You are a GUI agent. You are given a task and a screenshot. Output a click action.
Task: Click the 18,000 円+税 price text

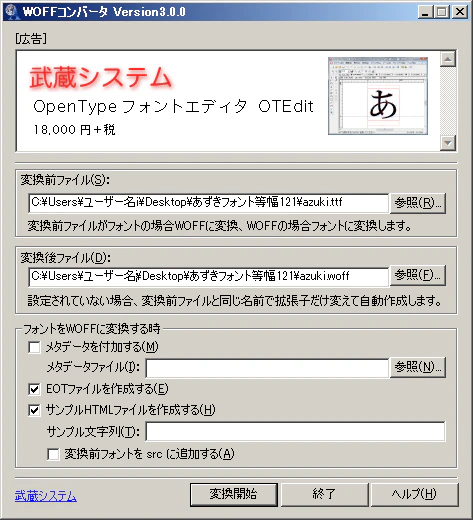pos(74,129)
